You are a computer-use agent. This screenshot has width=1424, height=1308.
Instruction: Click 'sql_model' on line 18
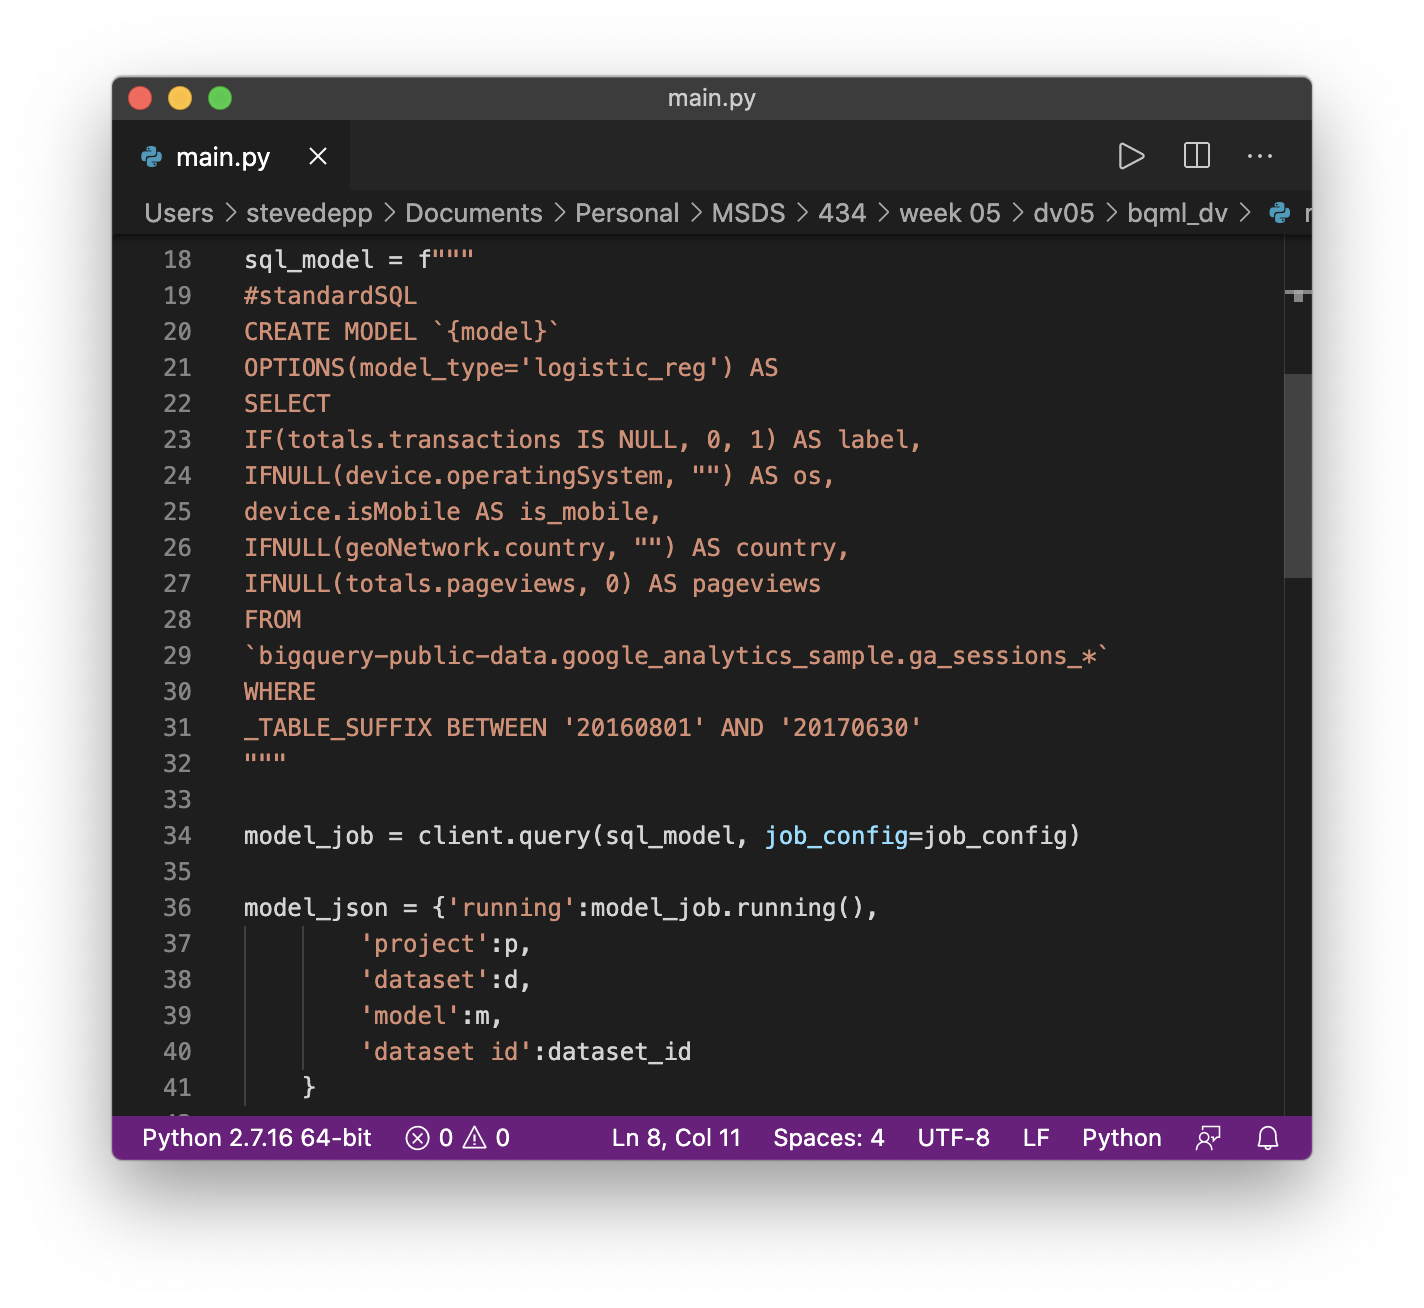point(309,260)
